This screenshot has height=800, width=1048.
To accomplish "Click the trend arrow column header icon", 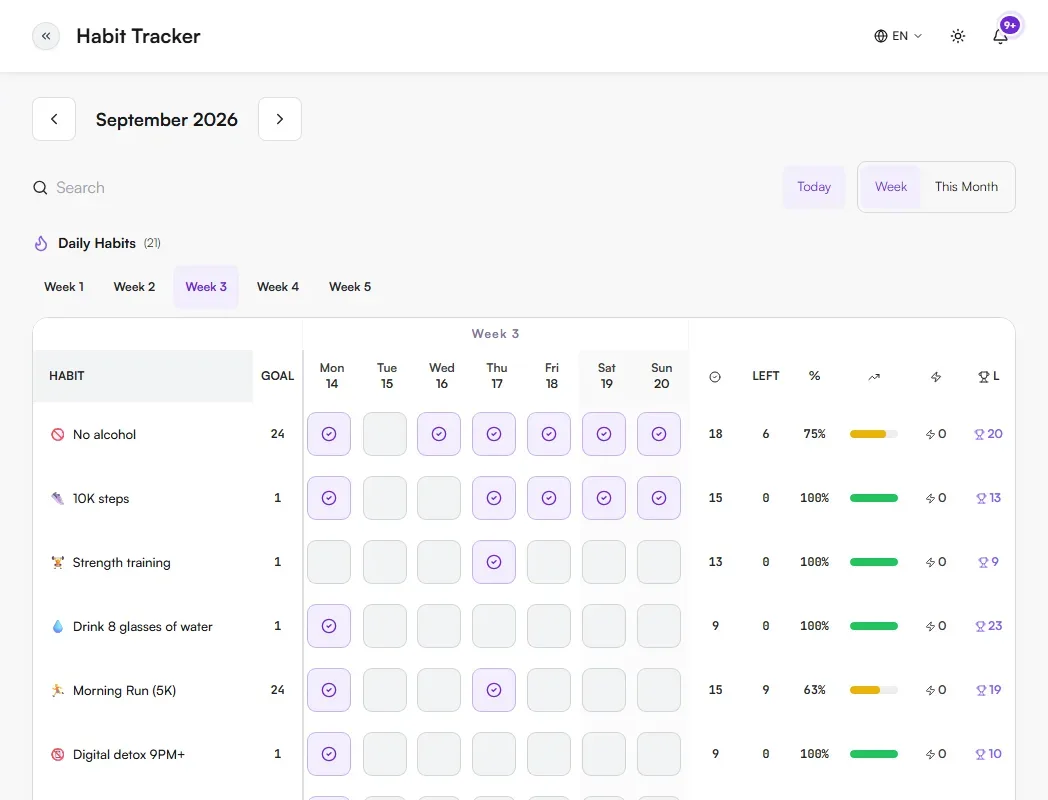I will (x=874, y=377).
